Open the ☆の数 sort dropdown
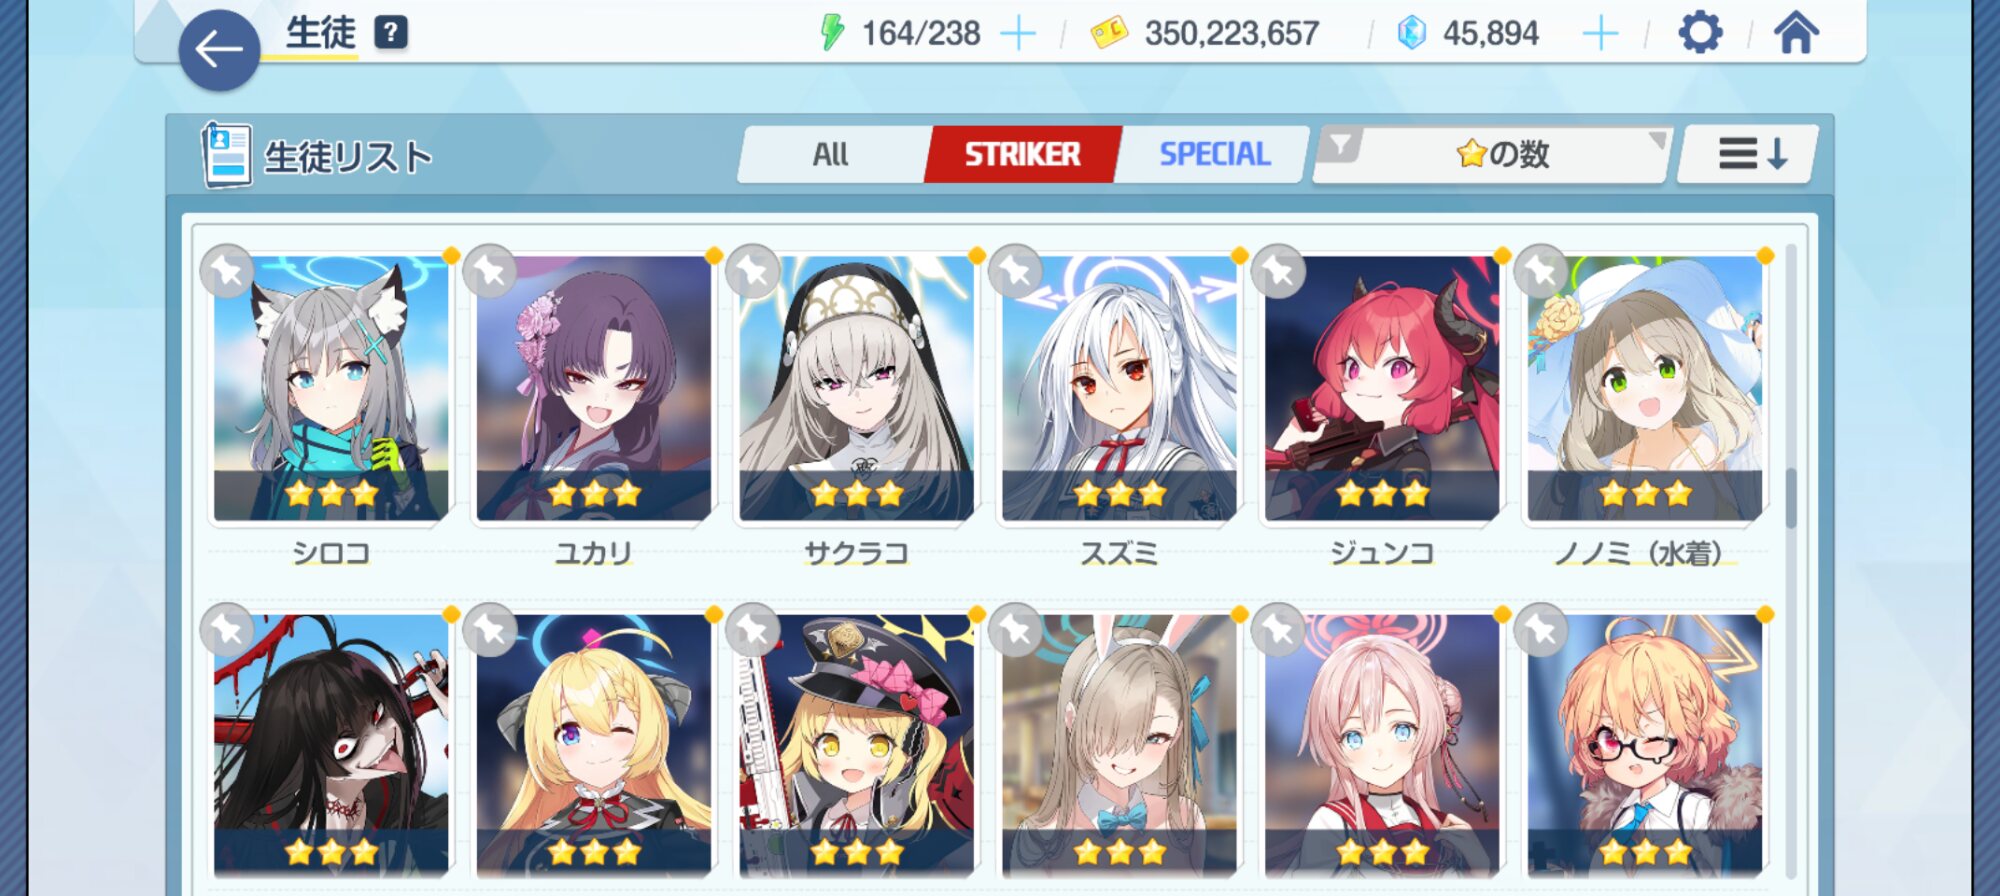This screenshot has width=2000, height=896. point(1502,154)
